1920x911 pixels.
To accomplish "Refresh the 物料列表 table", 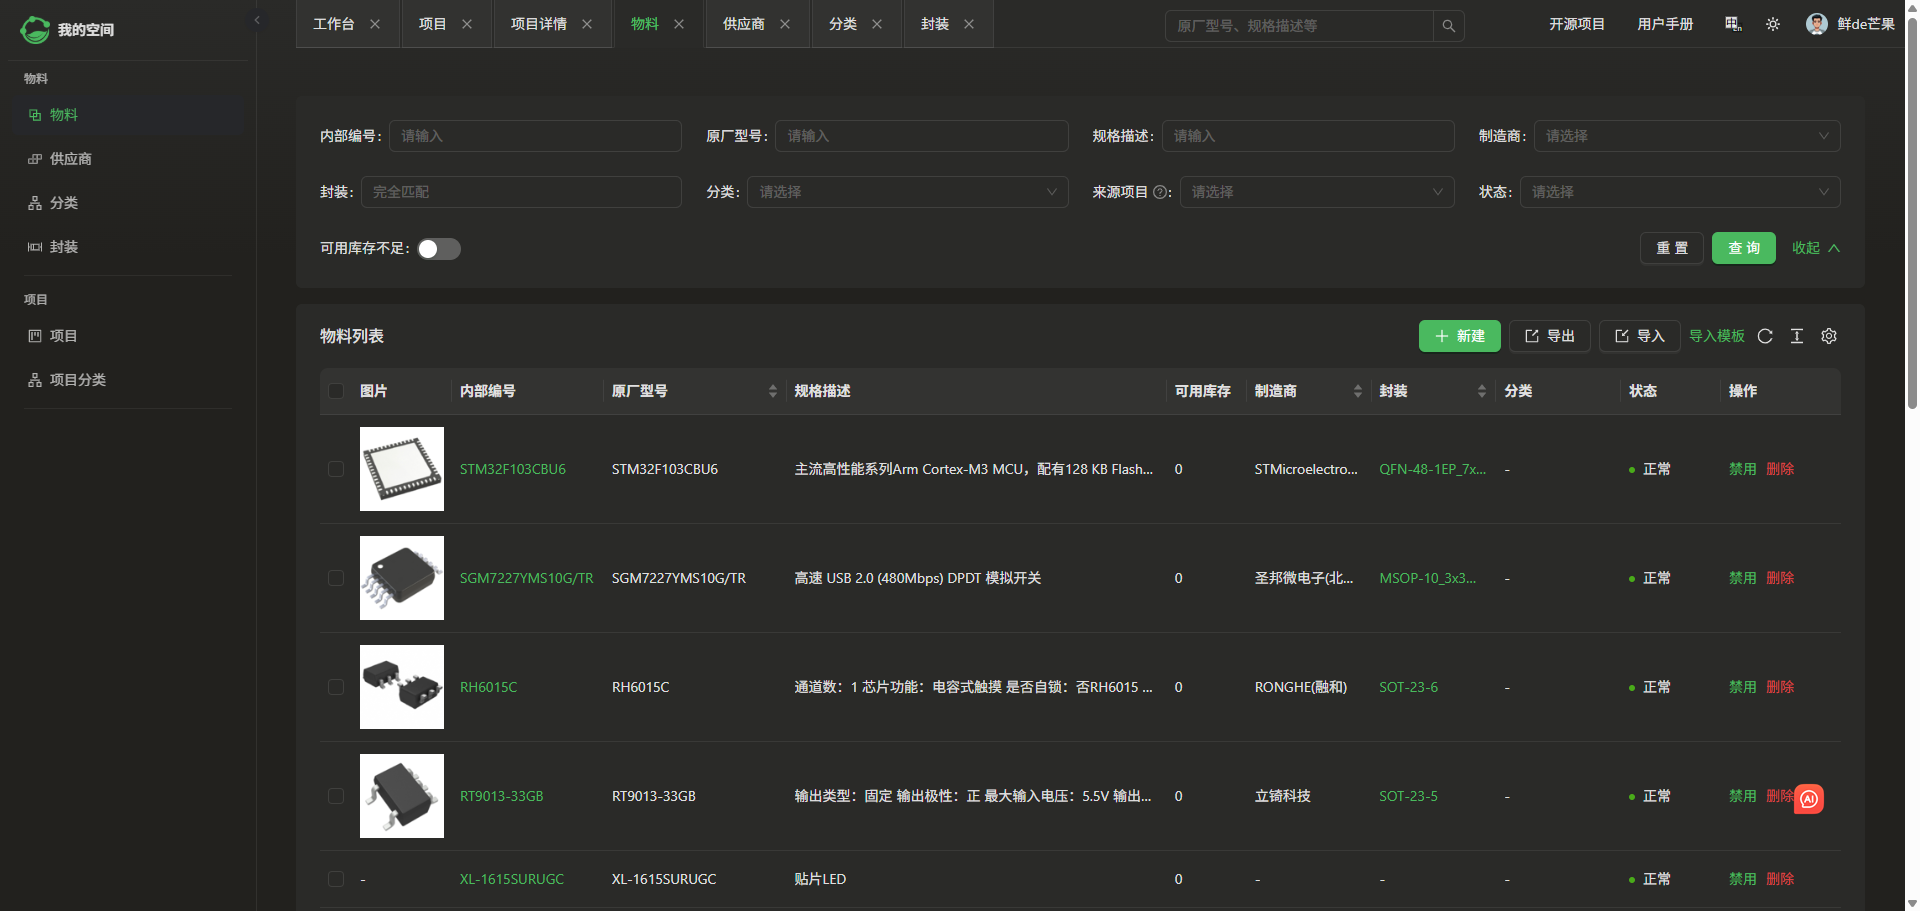I will click(1765, 336).
